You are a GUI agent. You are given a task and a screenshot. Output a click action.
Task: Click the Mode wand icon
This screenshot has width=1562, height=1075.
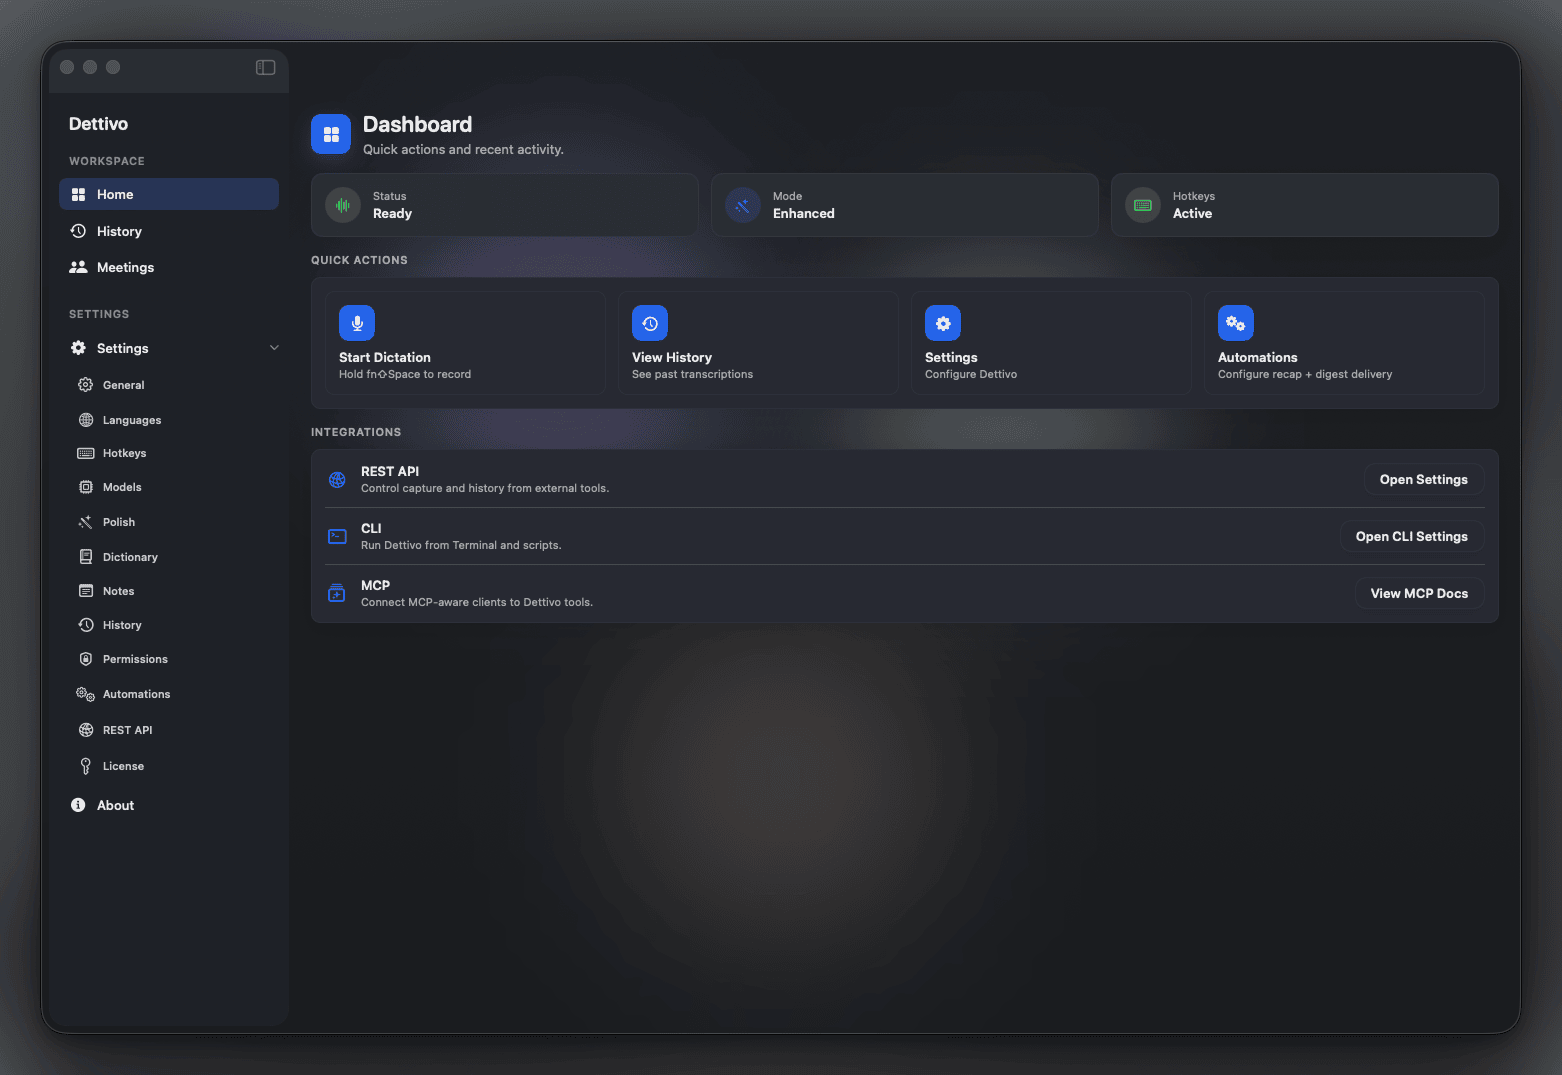[x=743, y=205]
